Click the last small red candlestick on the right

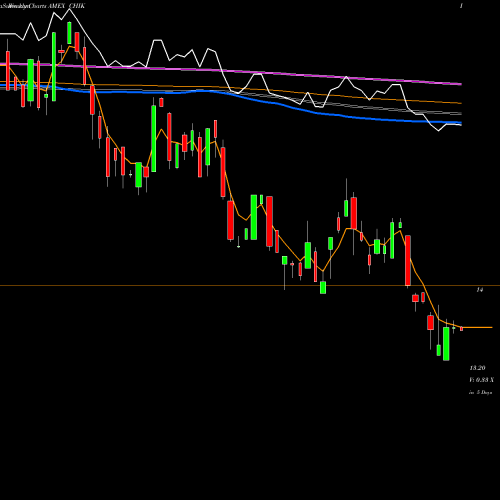click(x=462, y=329)
